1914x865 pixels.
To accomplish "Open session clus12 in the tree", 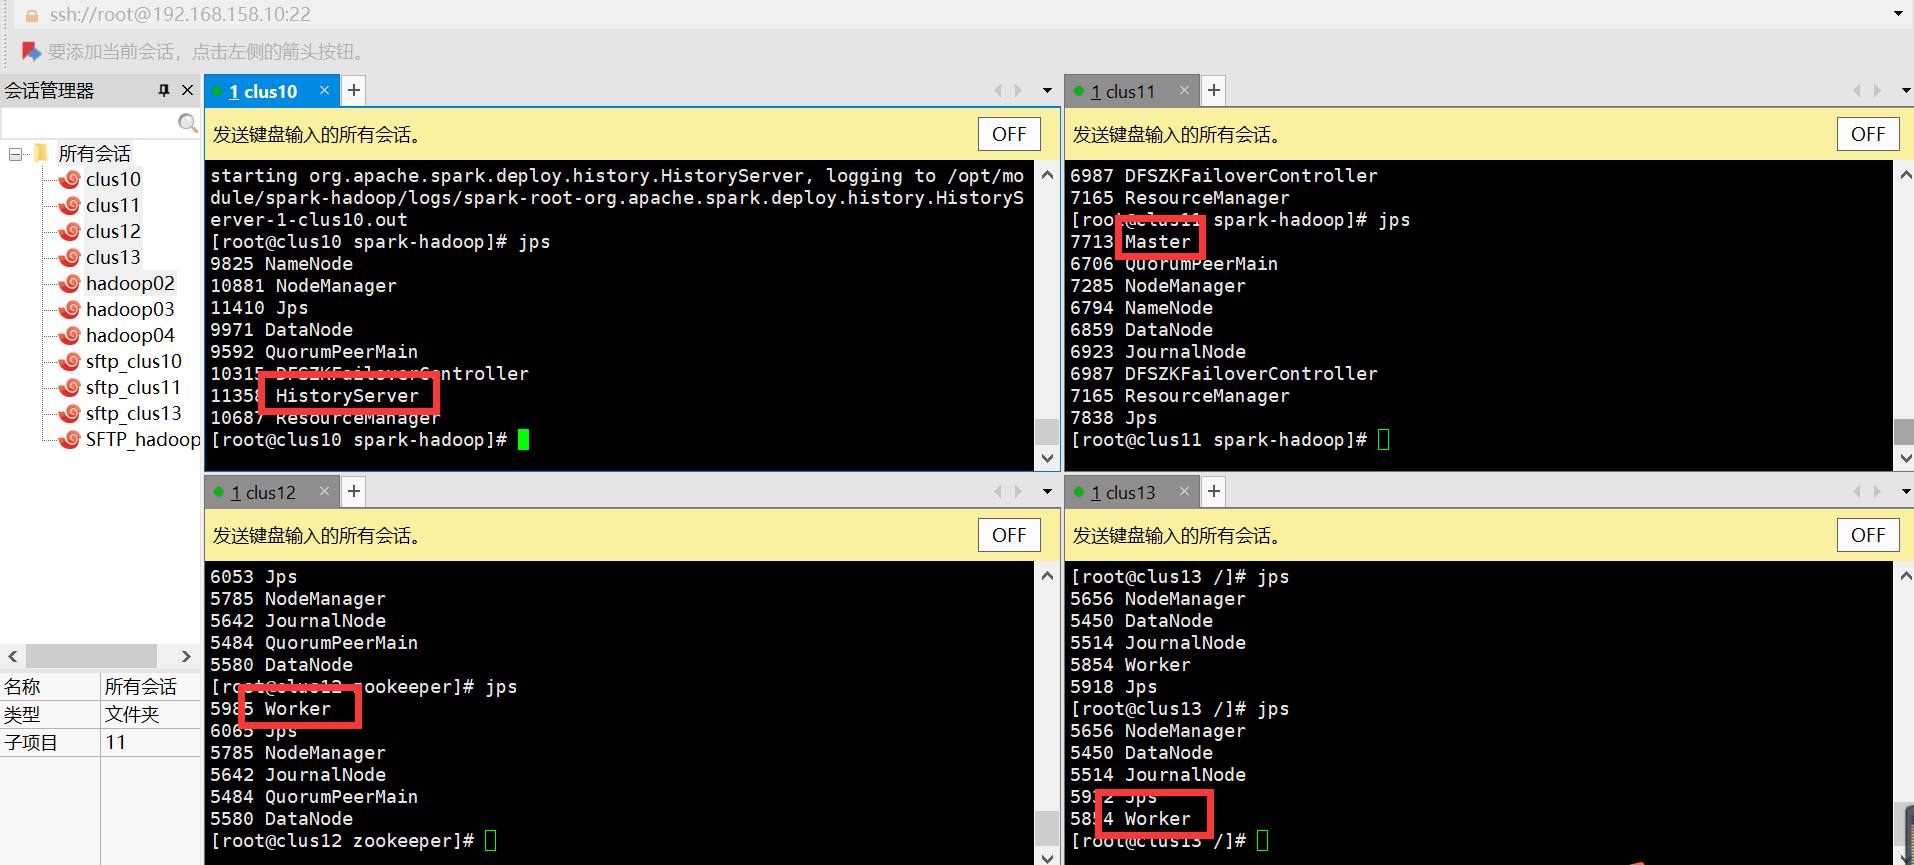I will point(113,231).
